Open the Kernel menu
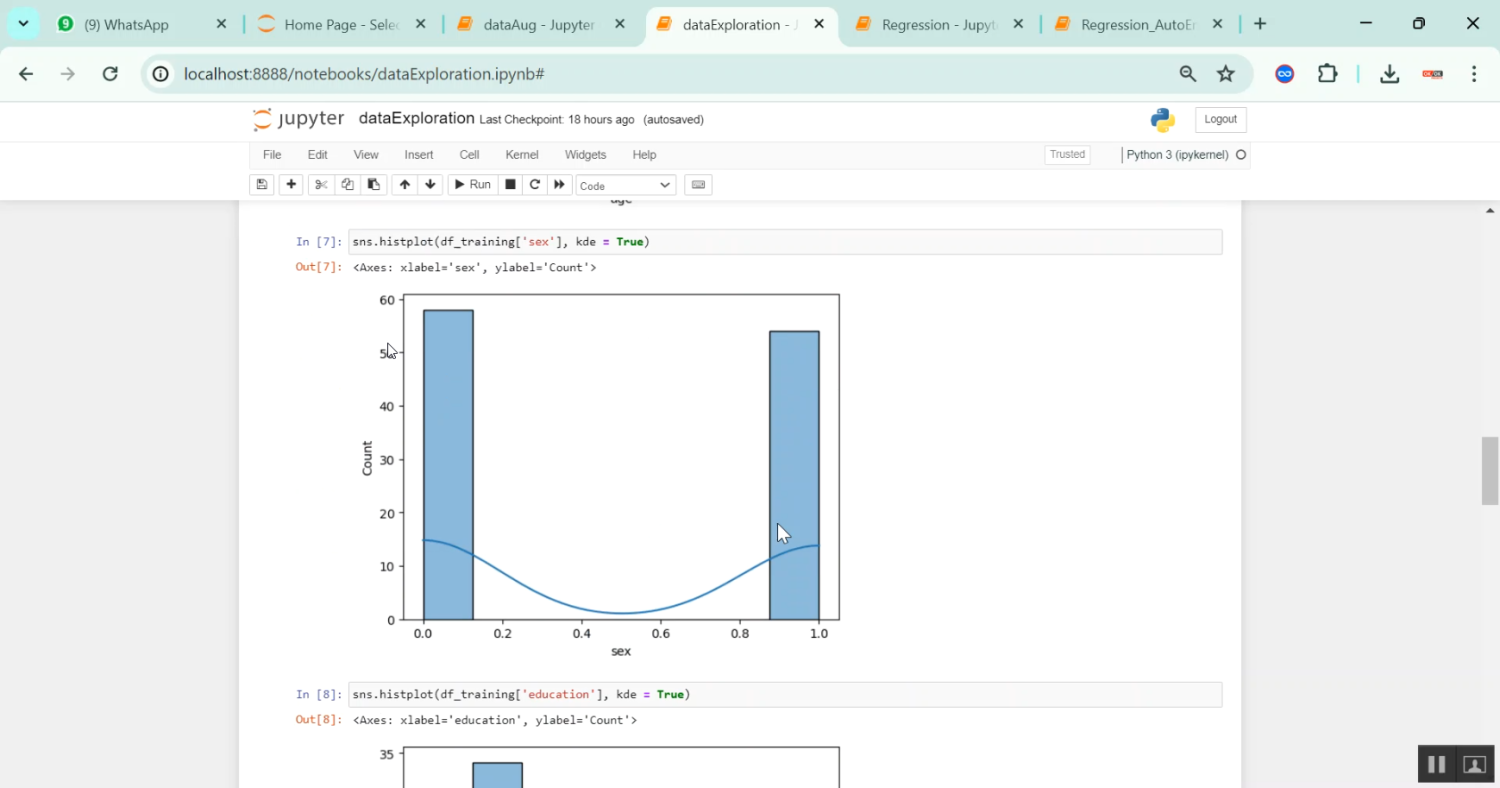1500x788 pixels. [x=522, y=155]
